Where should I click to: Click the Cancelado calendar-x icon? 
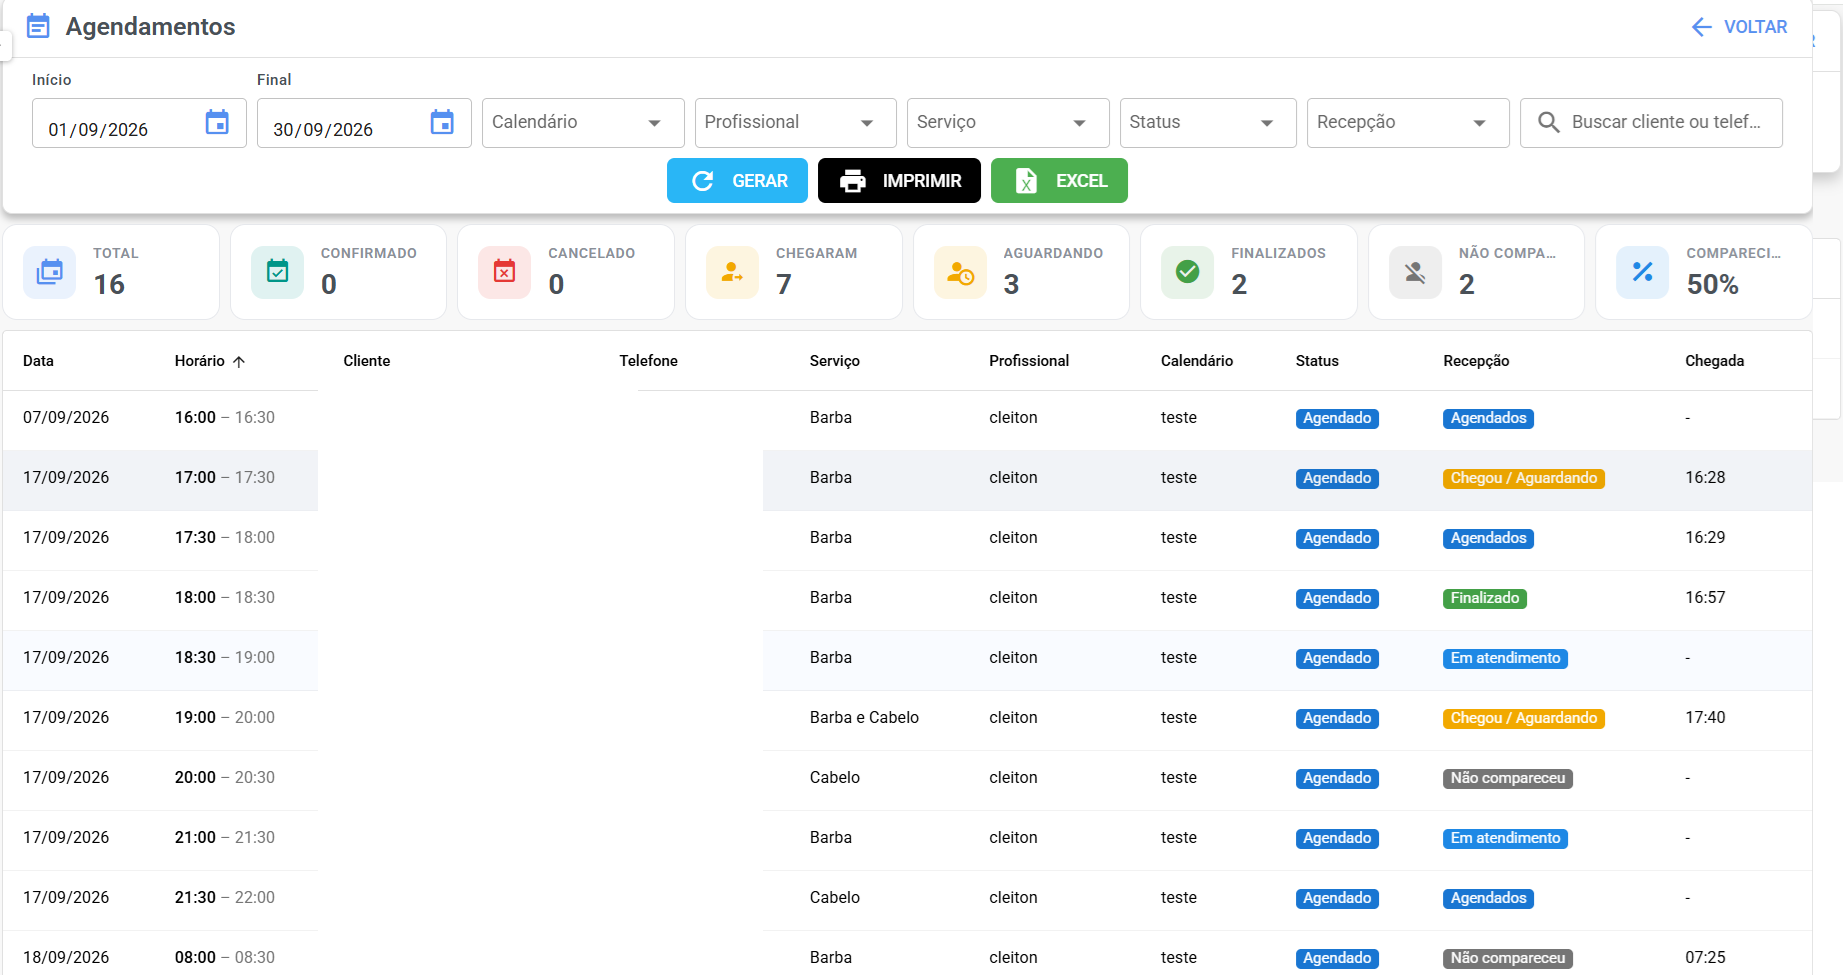(x=505, y=272)
